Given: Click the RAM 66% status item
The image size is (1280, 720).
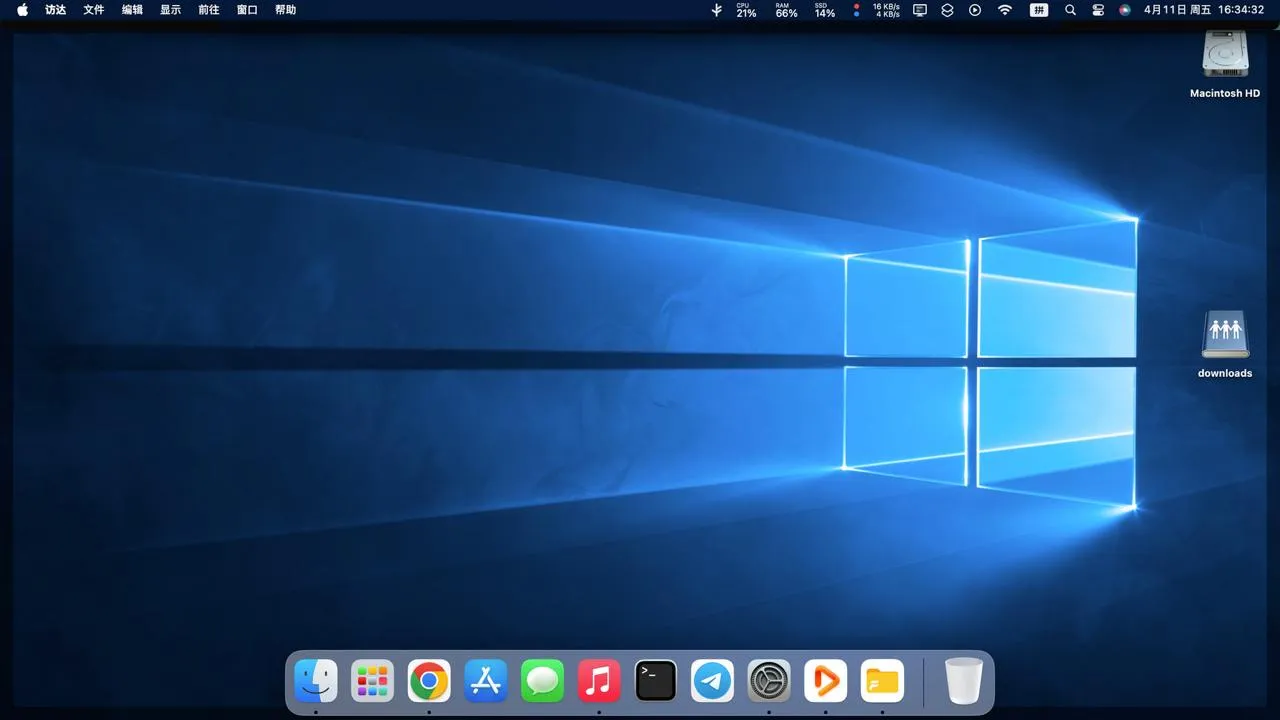Looking at the screenshot, I should tap(786, 10).
